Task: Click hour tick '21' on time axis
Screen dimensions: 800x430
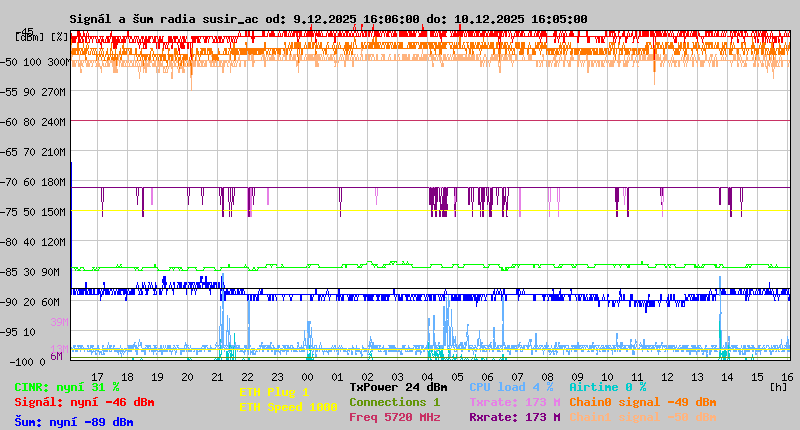Action: (x=217, y=377)
